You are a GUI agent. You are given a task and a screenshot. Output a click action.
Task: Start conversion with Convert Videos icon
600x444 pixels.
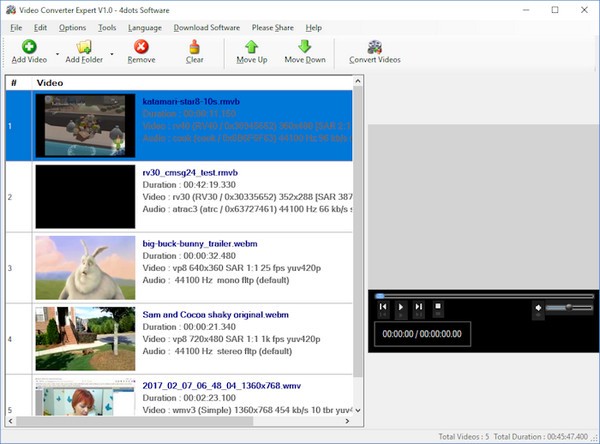(x=374, y=46)
